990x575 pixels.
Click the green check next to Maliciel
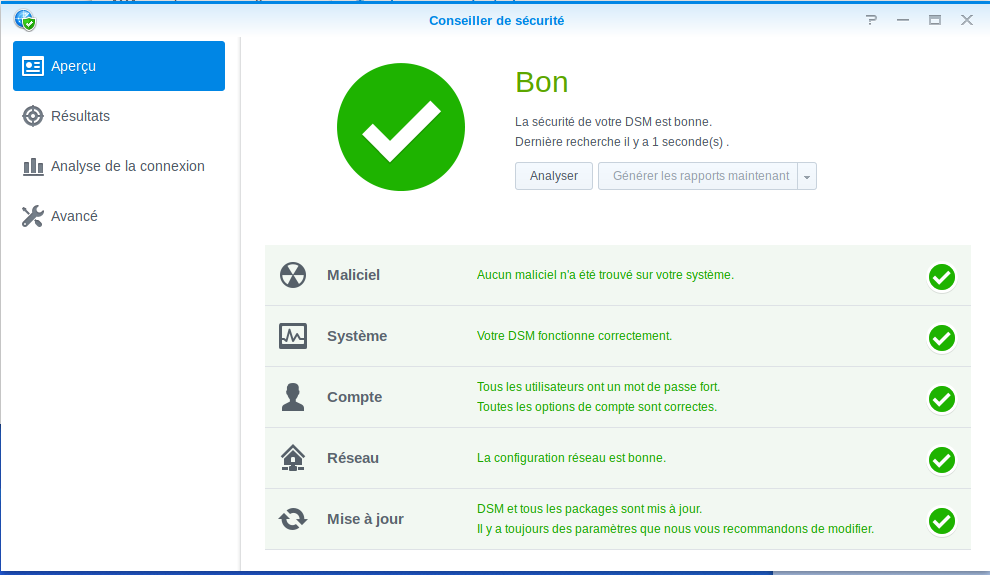[x=941, y=277]
